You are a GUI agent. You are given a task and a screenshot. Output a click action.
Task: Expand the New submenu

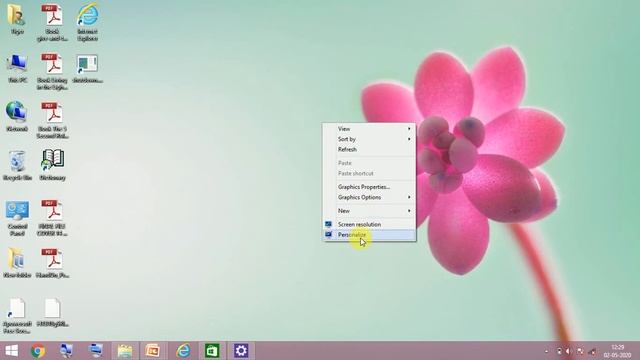(x=369, y=211)
